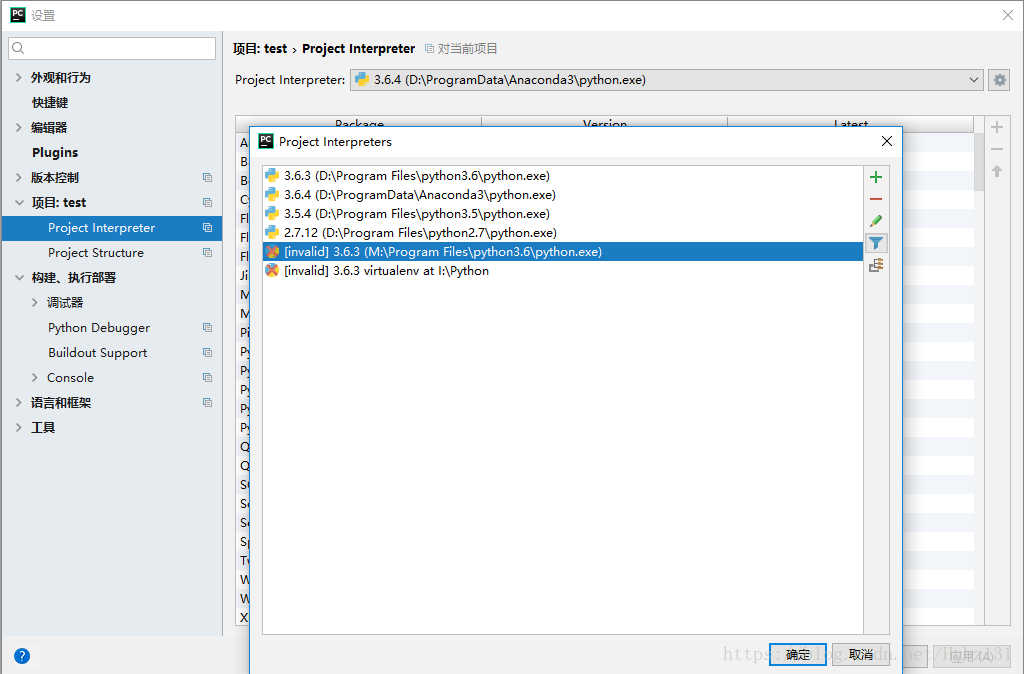Viewport: 1024px width, 674px height.
Task: Click the install package plus in Settings window
Action: pos(997,127)
